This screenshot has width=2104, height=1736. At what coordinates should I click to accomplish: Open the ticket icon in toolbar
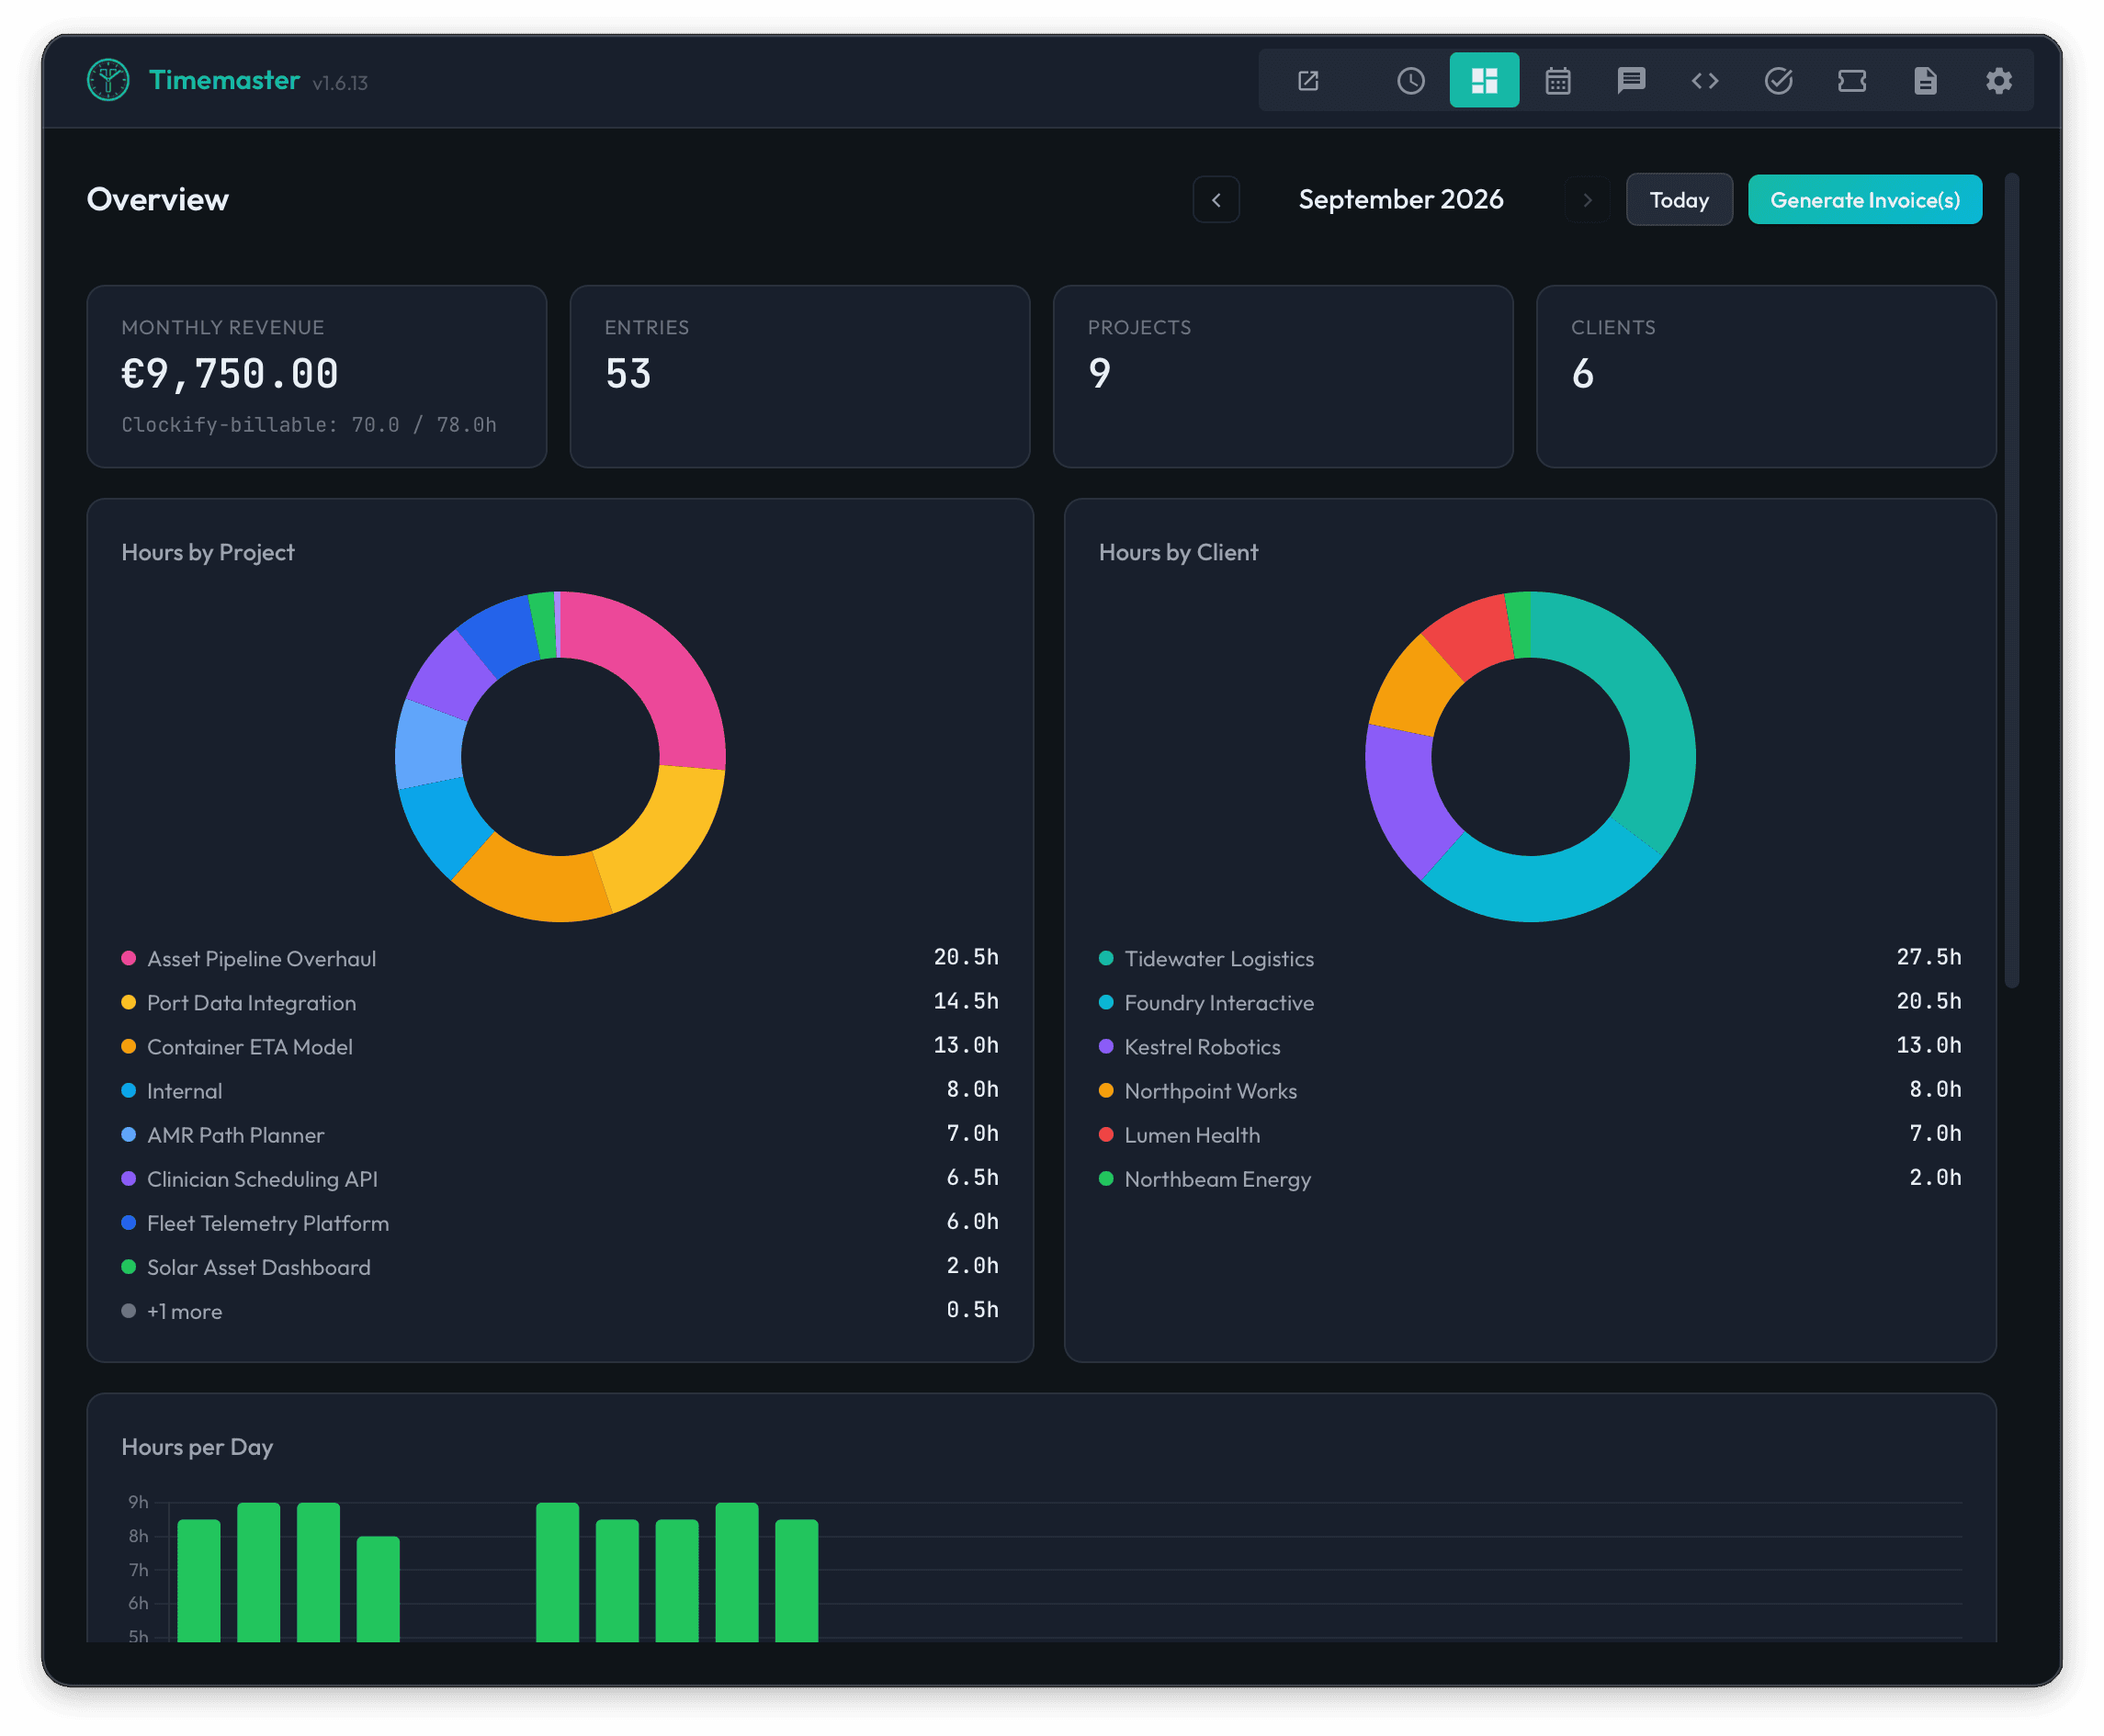click(1852, 81)
